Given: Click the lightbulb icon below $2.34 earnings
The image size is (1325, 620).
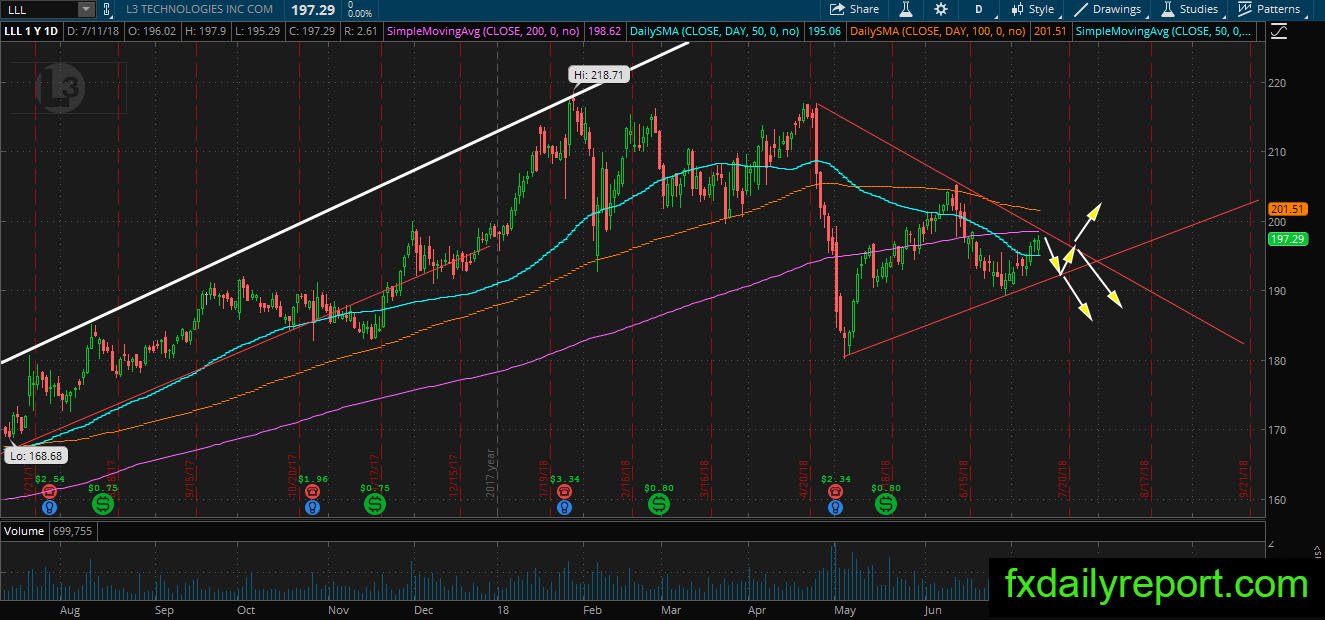Looking at the screenshot, I should coord(835,507).
